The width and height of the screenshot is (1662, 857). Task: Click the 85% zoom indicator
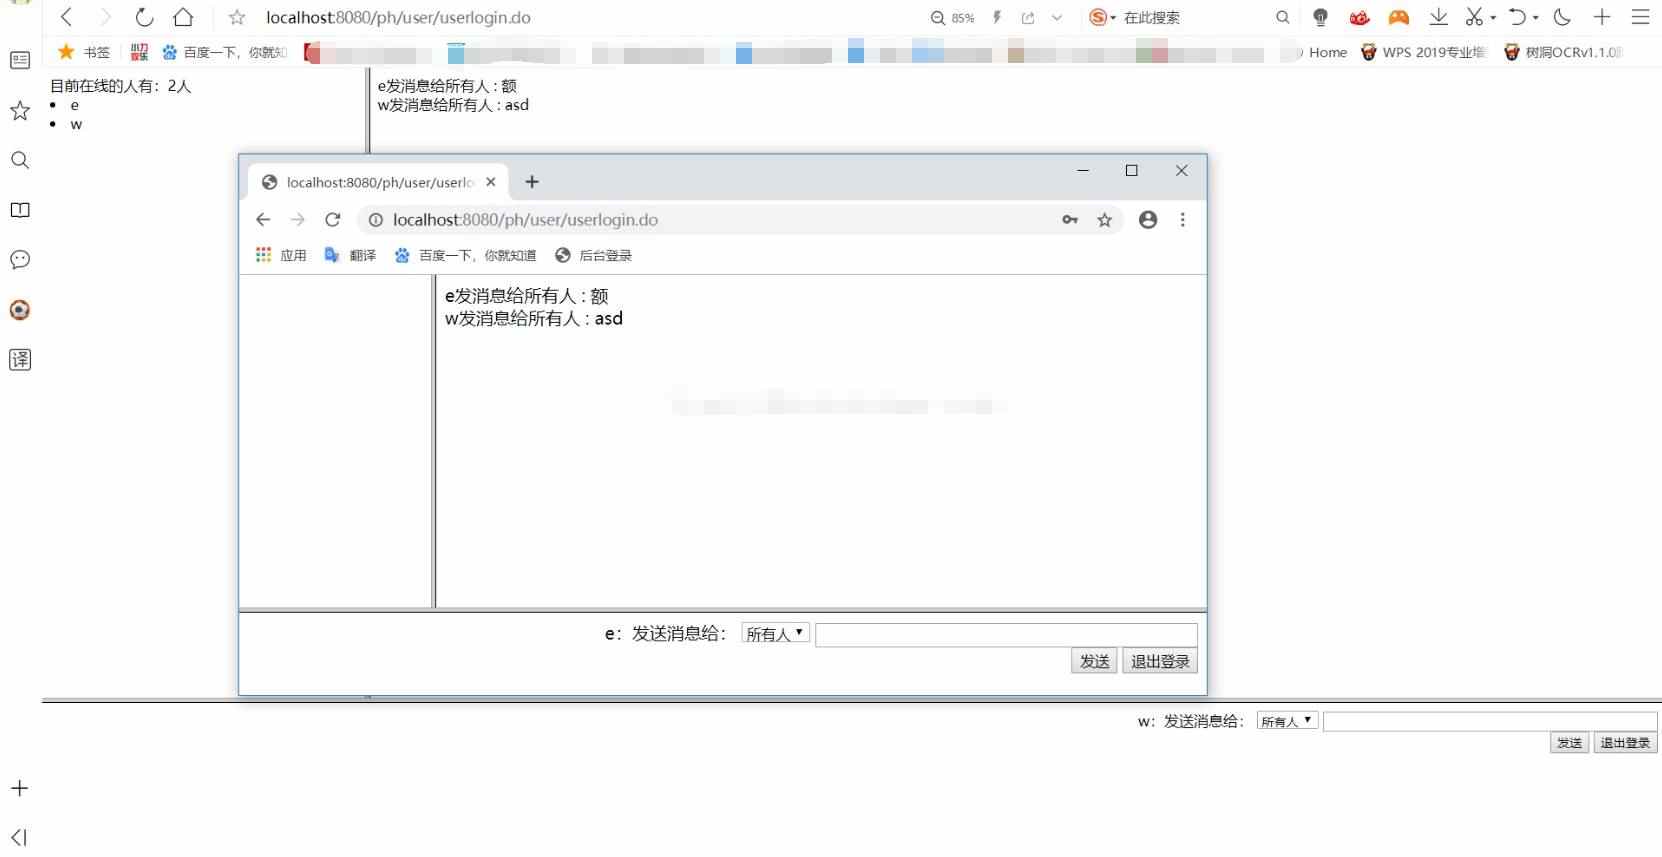[x=952, y=18]
